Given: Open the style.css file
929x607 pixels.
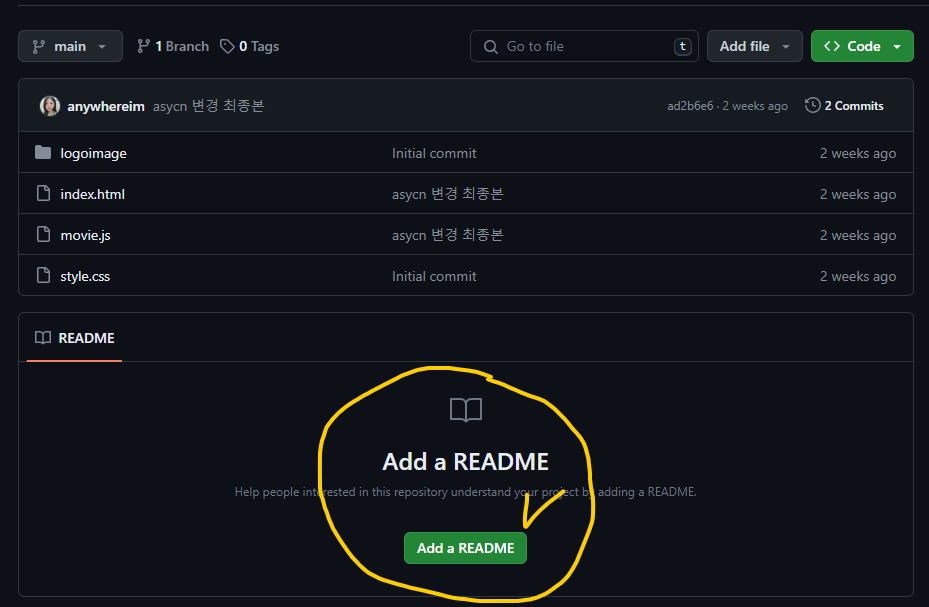Looking at the screenshot, I should tap(85, 276).
